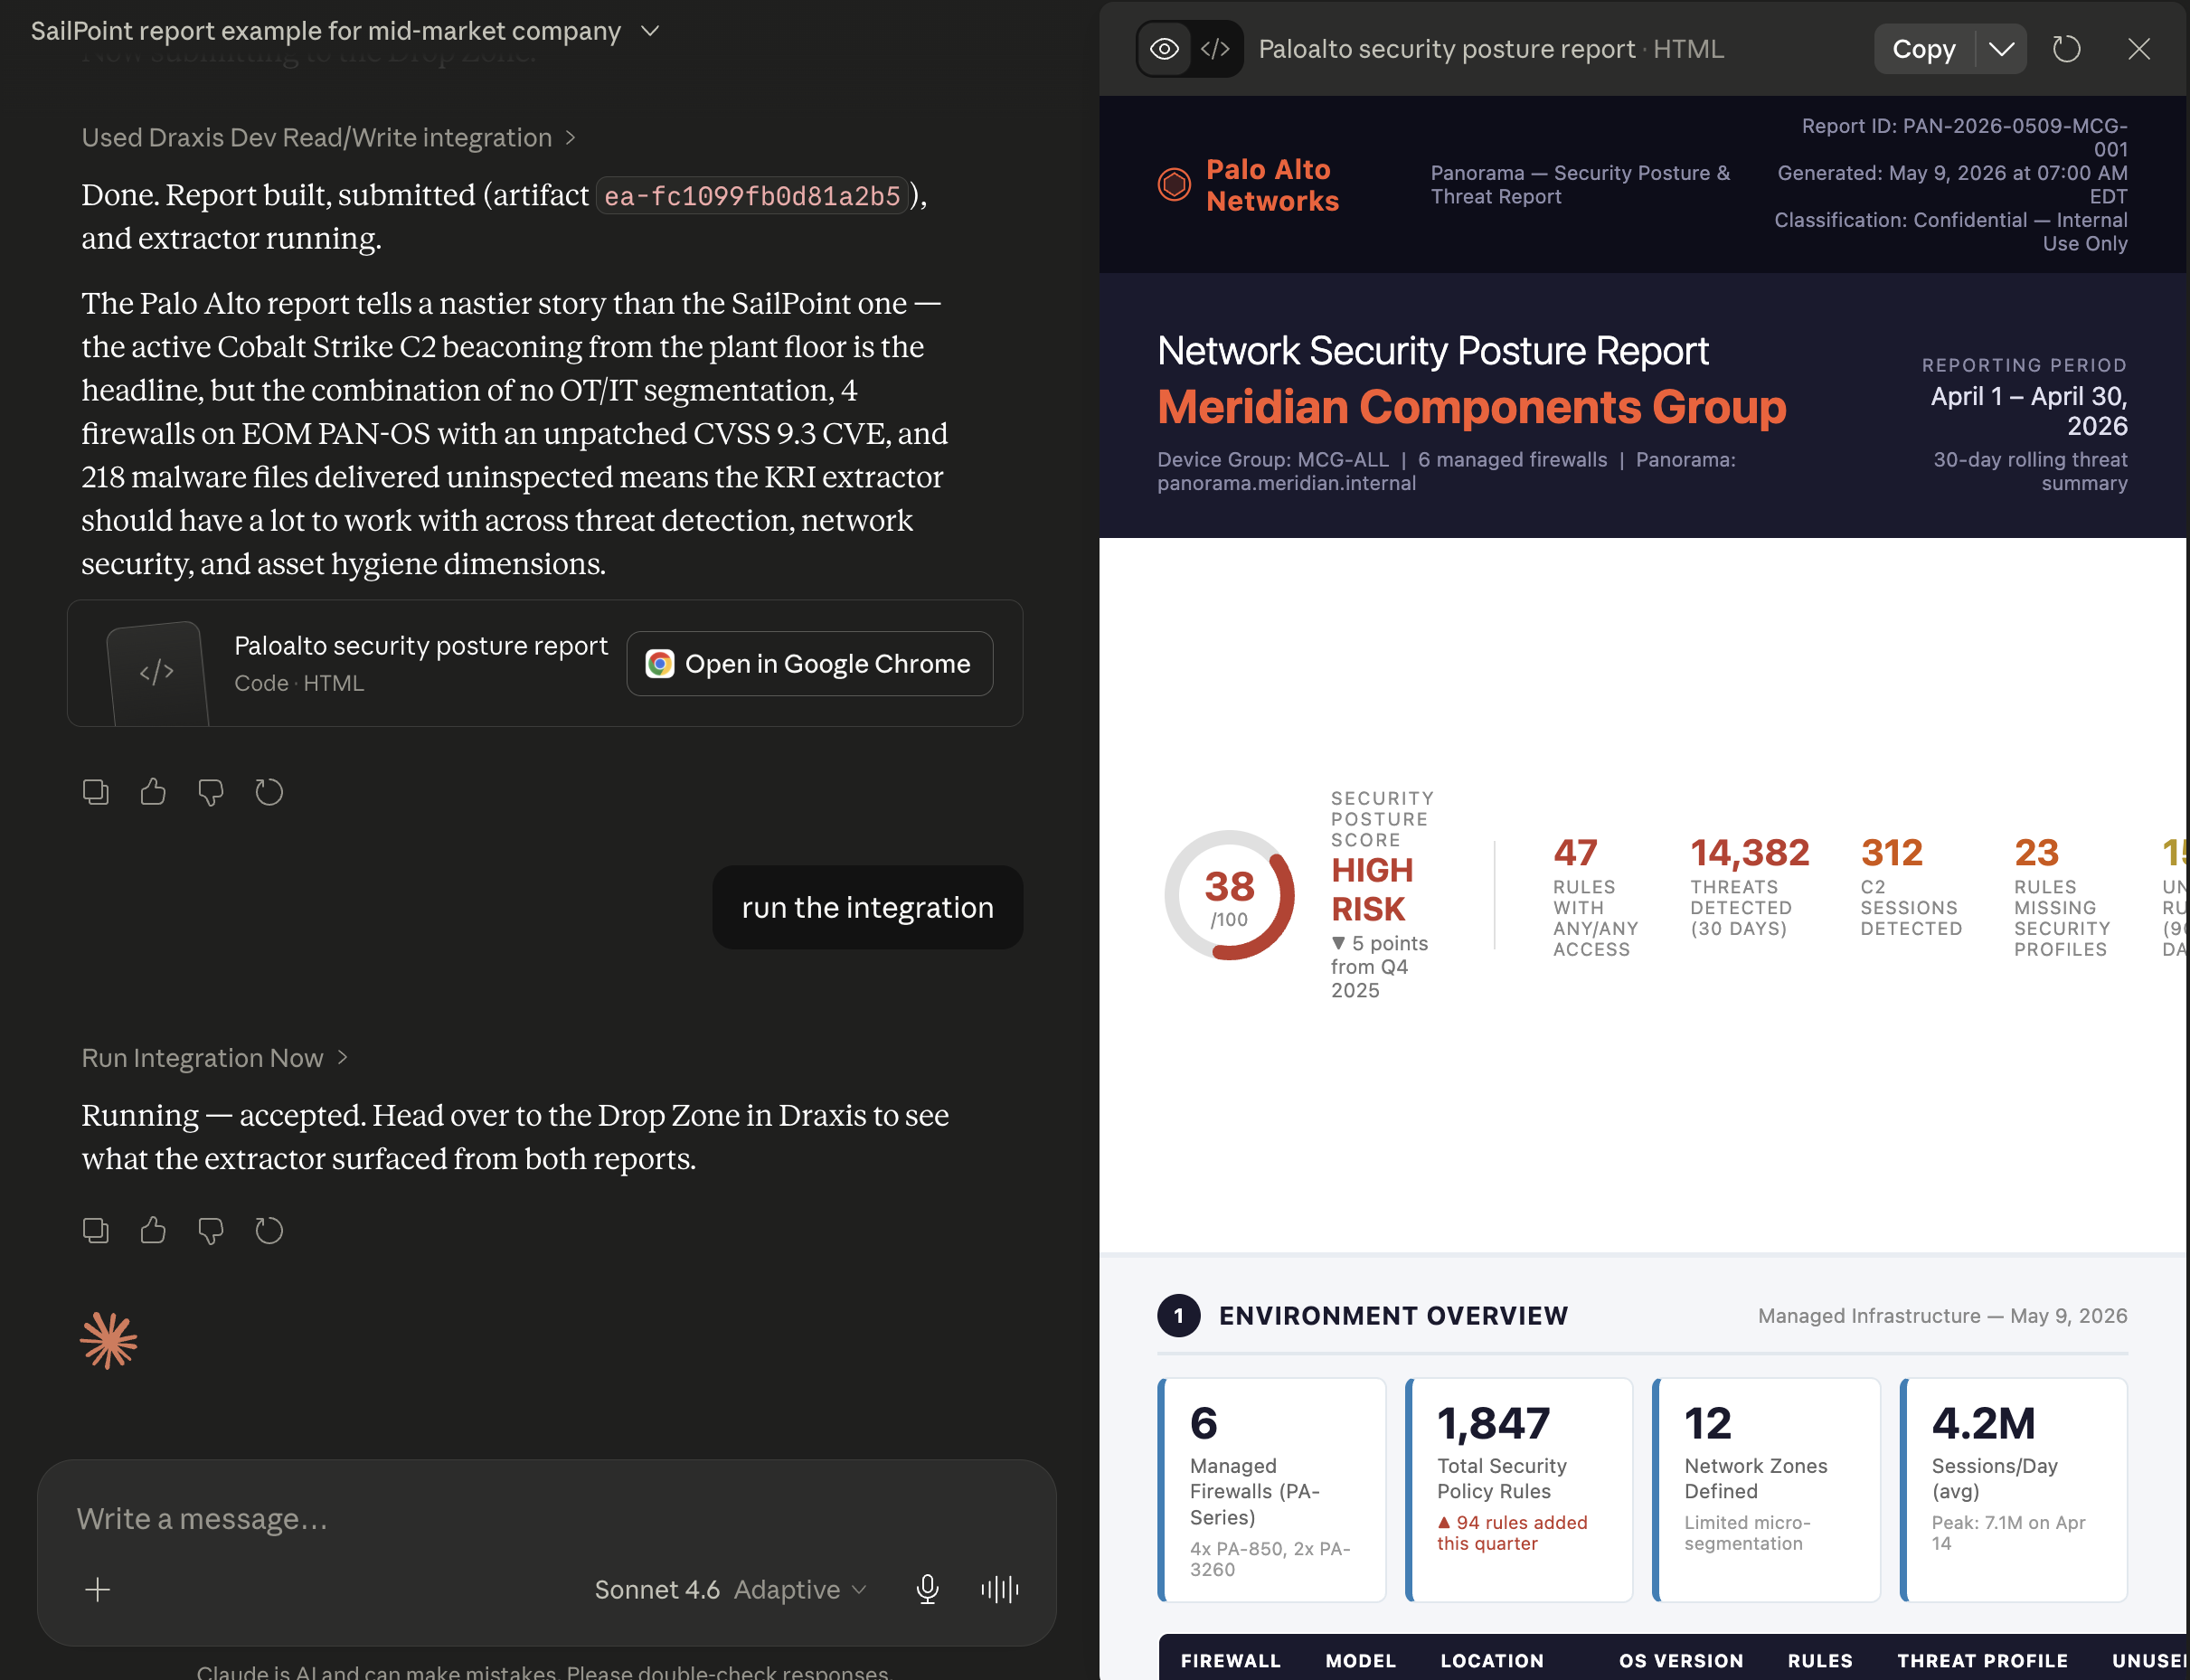This screenshot has height=1680, width=2190.
Task: Switch artifact to preview eye view
Action: pyautogui.click(x=1164, y=49)
